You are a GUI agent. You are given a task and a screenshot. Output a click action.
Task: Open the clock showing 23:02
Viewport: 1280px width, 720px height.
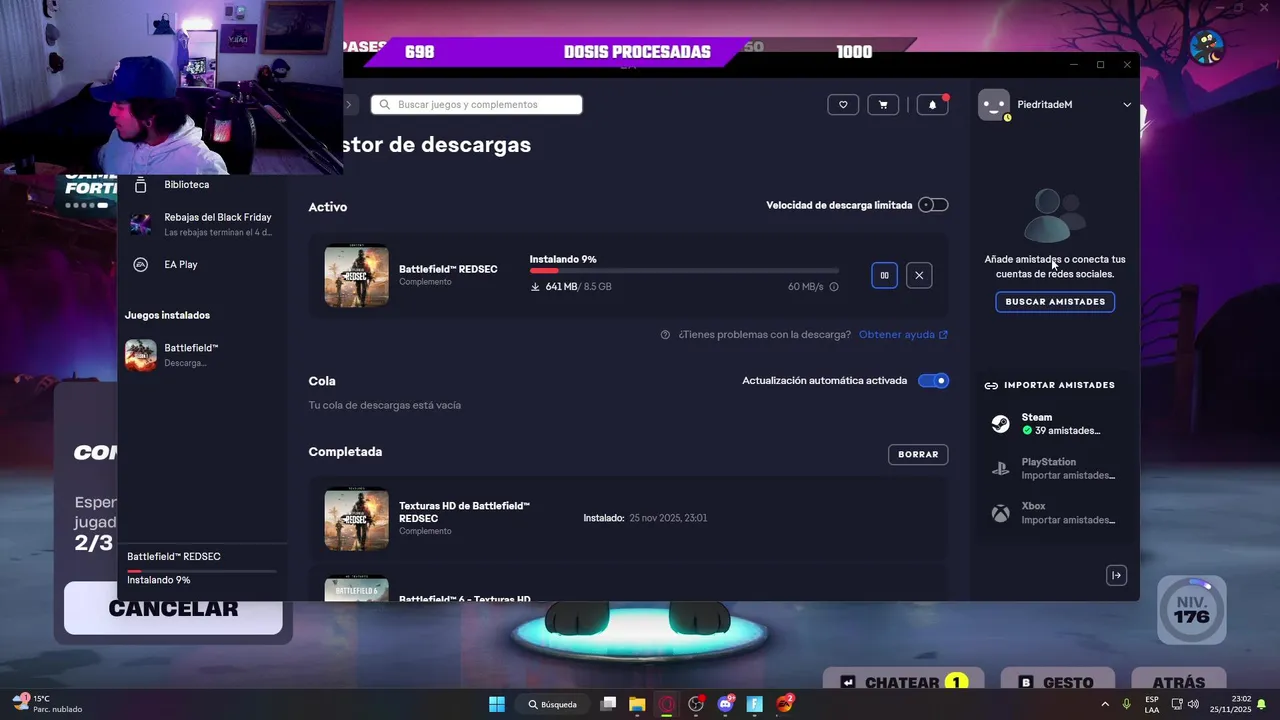tap(1230, 704)
